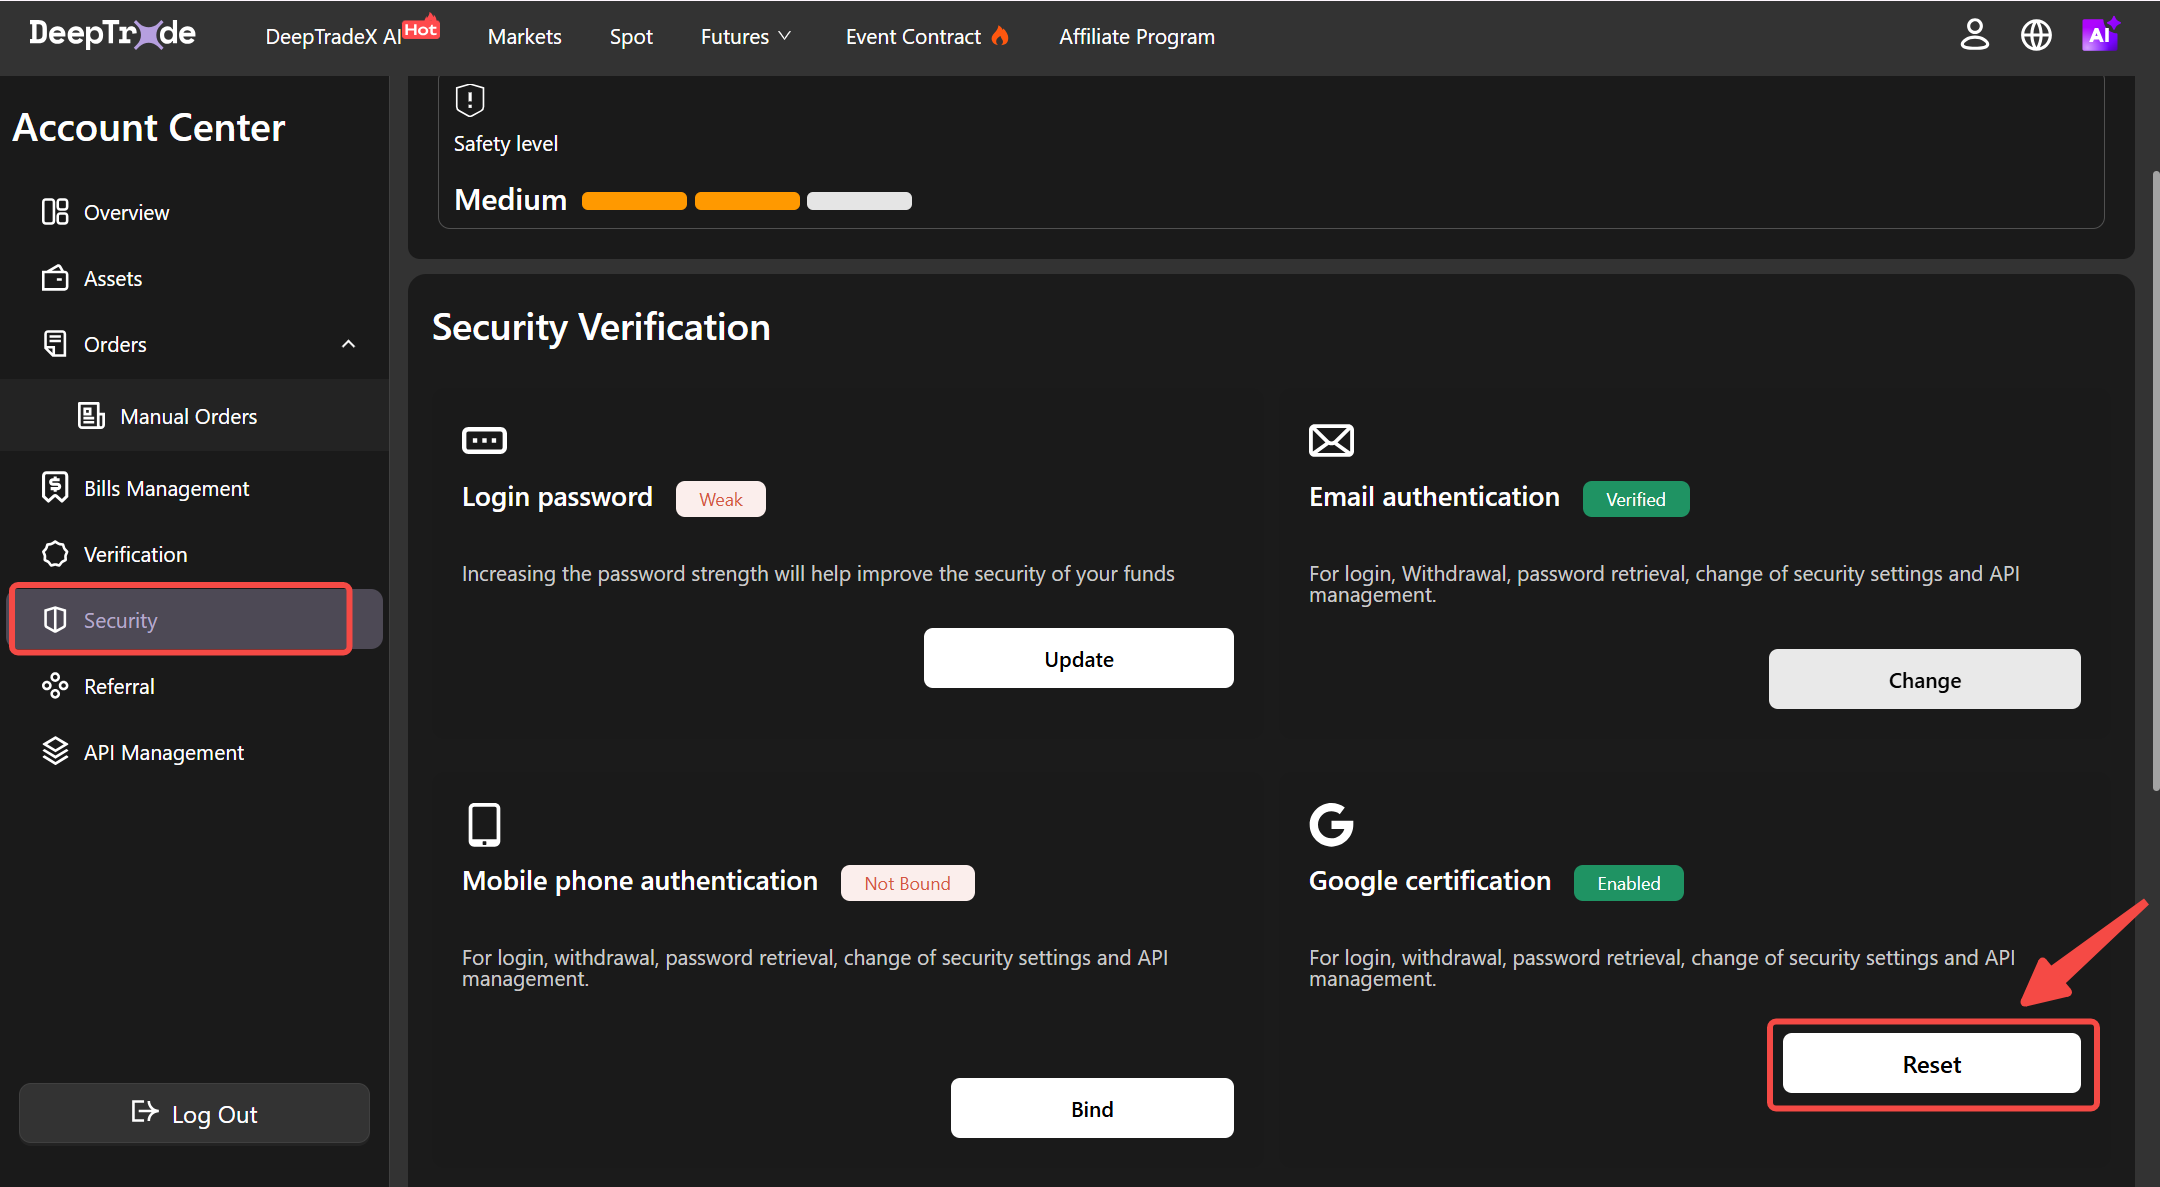Open Referral in the sidebar
Image resolution: width=2160 pixels, height=1187 pixels.
coord(194,686)
